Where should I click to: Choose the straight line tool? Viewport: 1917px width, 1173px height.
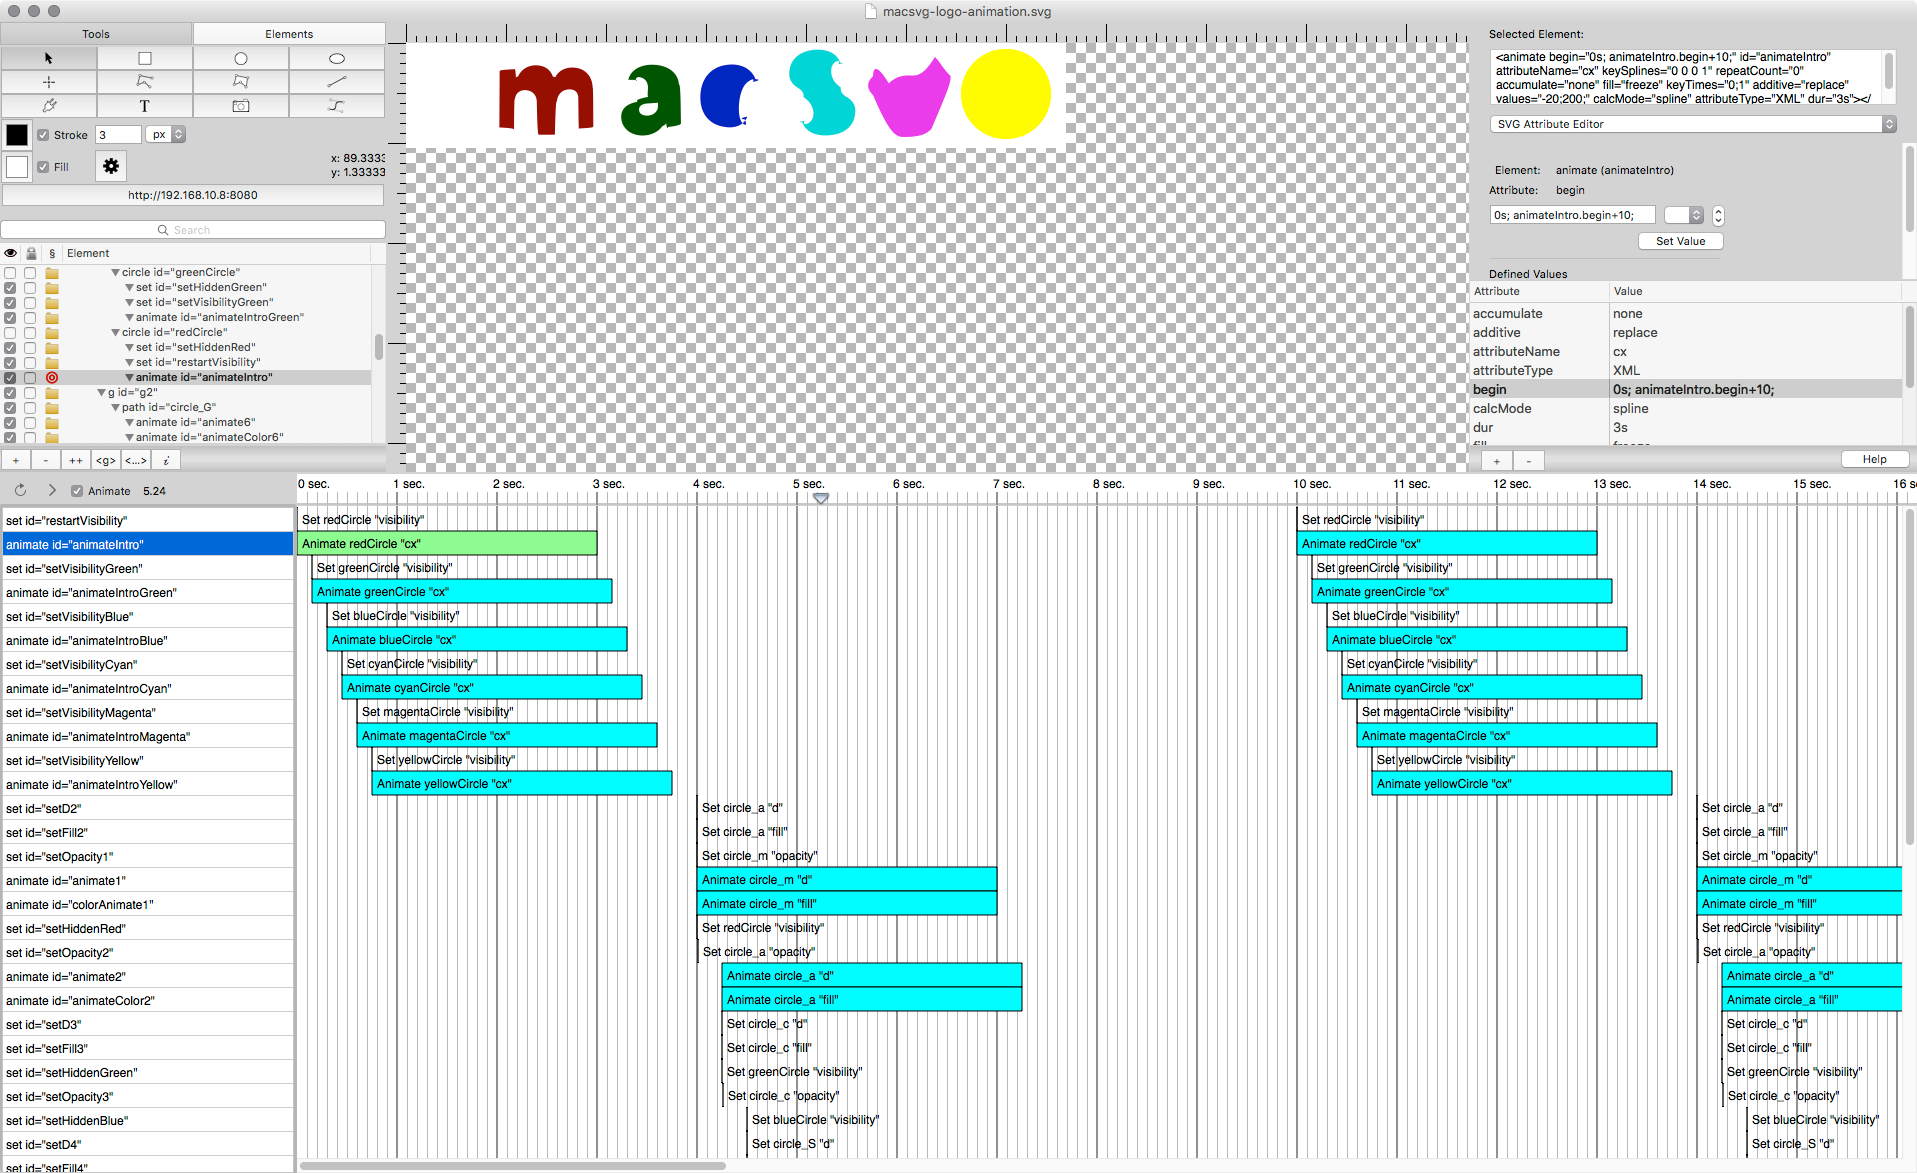337,82
